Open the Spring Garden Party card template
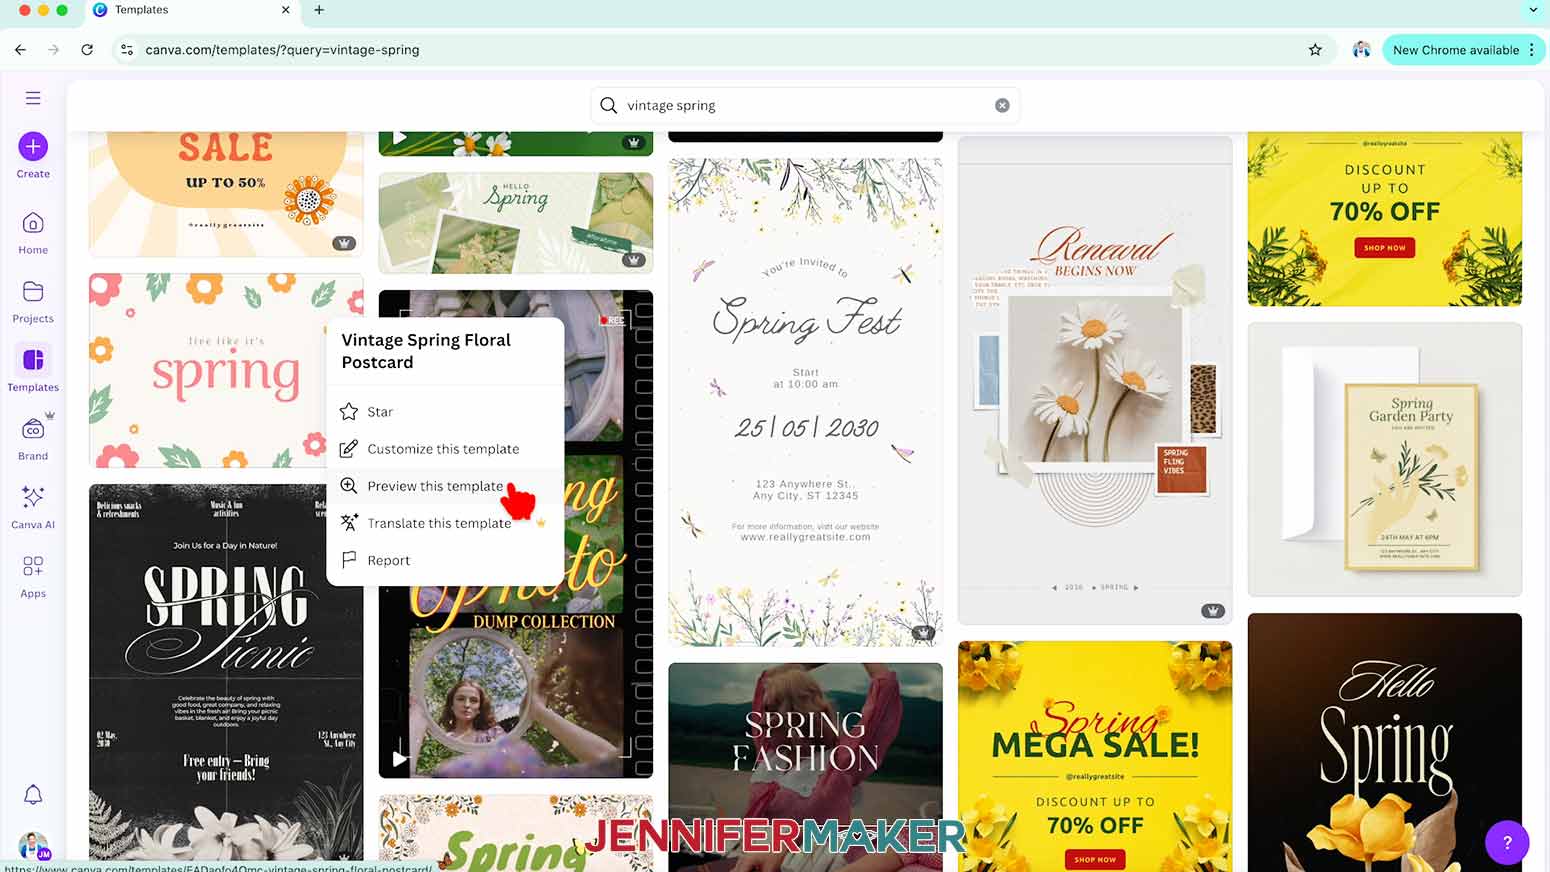 point(1385,459)
